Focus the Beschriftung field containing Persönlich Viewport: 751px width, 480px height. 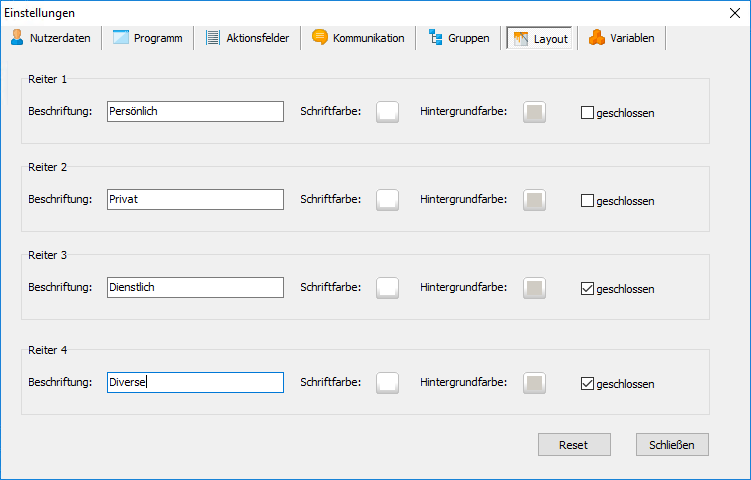click(195, 112)
